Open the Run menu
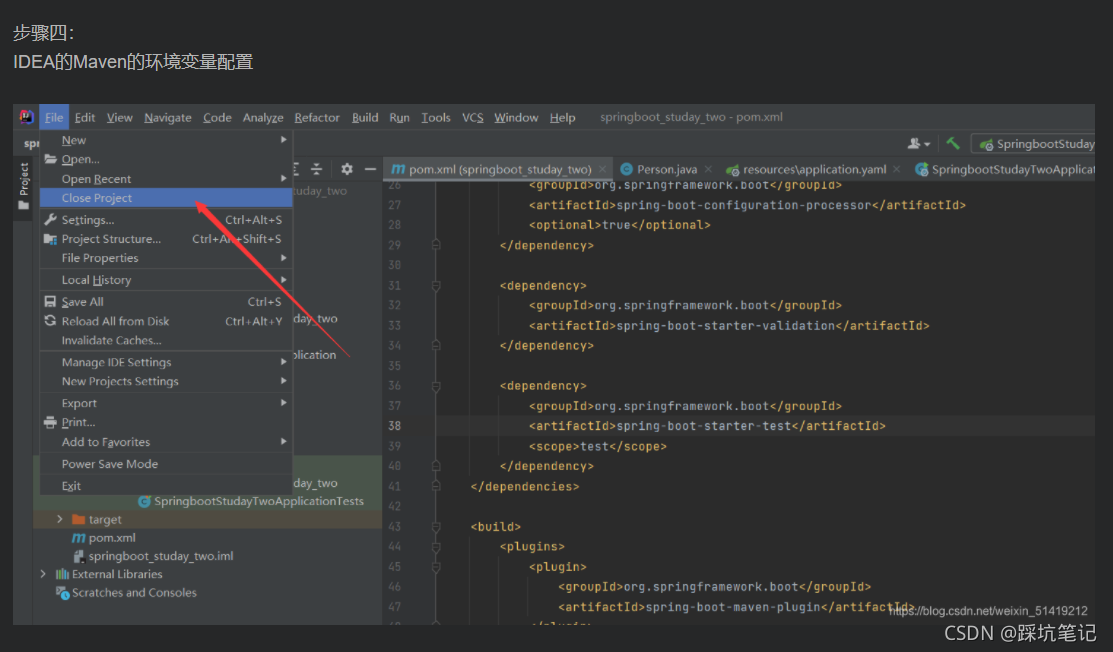The width and height of the screenshot is (1113, 652). 399,118
